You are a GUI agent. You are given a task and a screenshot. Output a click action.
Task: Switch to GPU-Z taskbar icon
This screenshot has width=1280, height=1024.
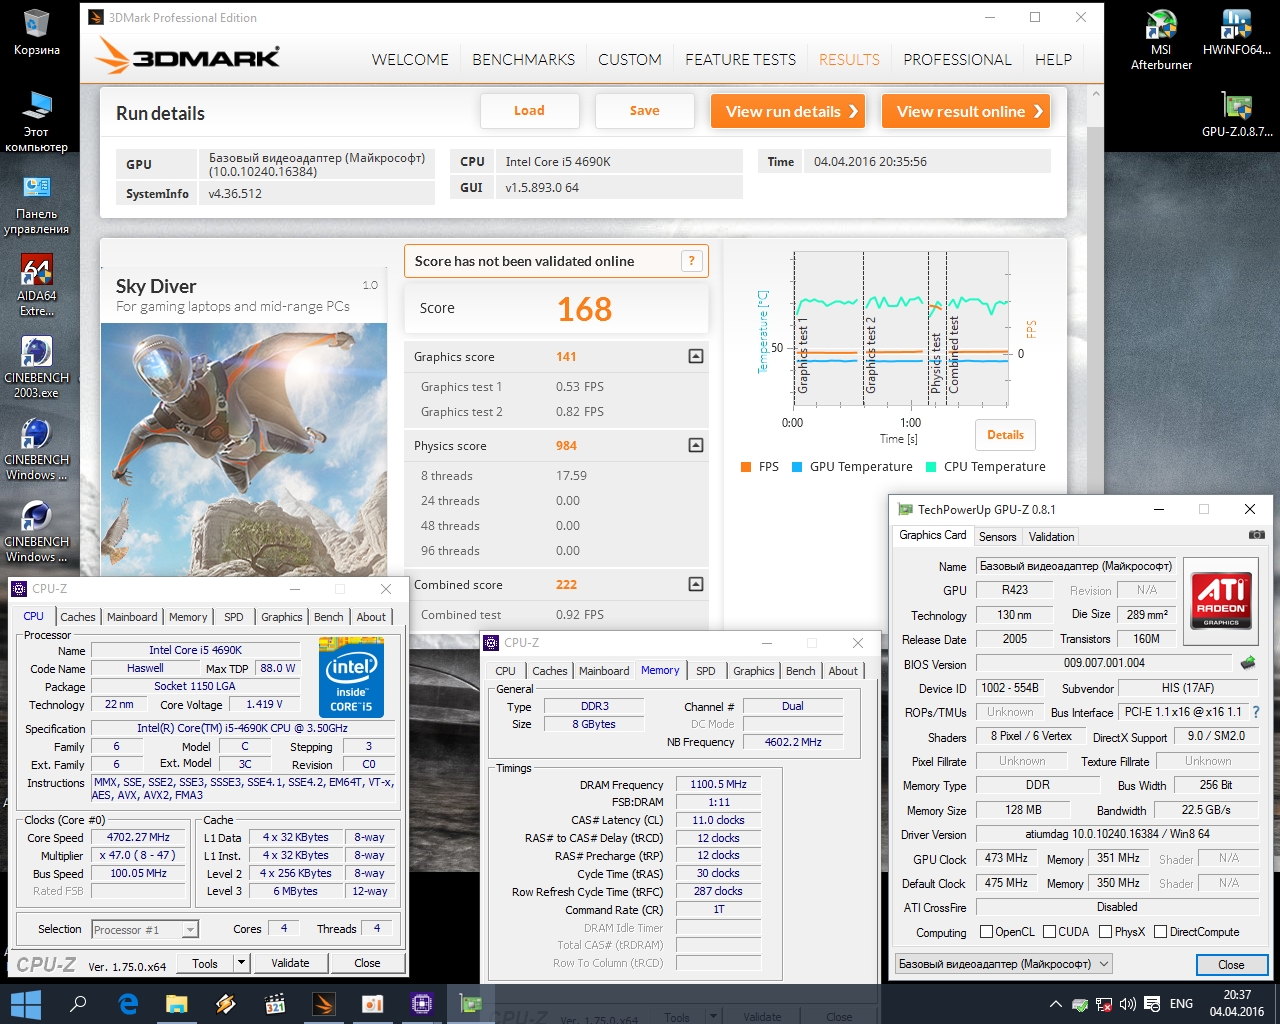click(471, 1004)
